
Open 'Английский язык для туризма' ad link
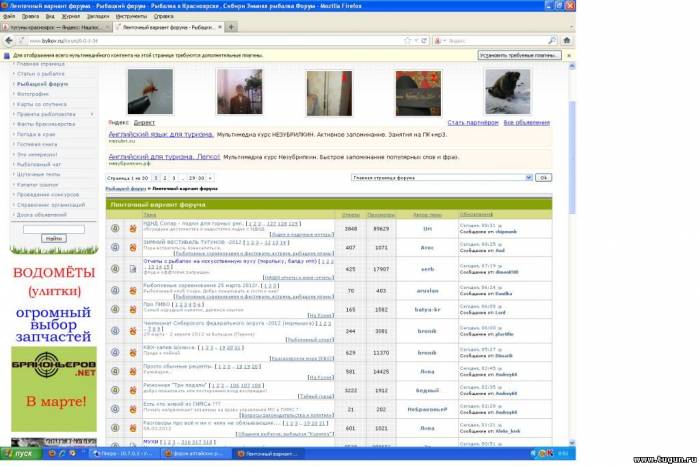click(161, 134)
